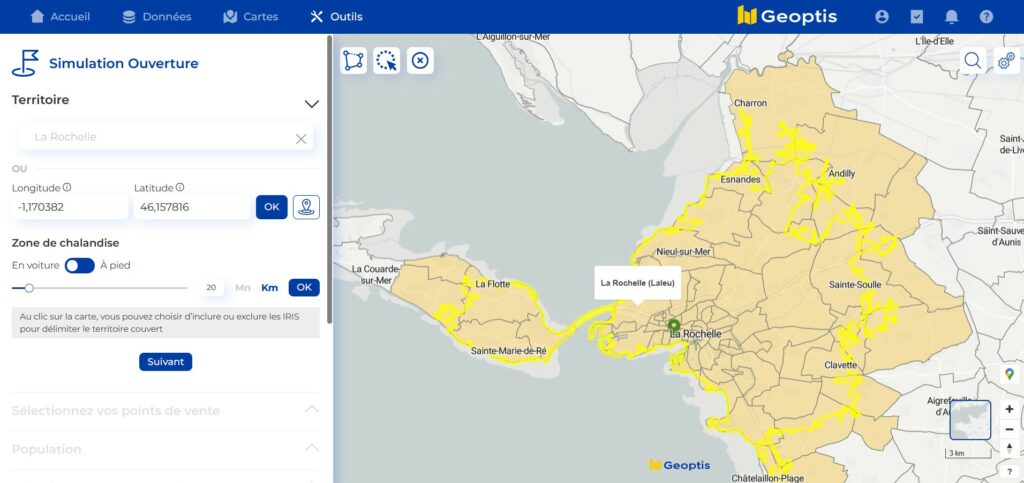1024x483 pixels.
Task: Click the La Flotte map label
Action: coord(493,284)
